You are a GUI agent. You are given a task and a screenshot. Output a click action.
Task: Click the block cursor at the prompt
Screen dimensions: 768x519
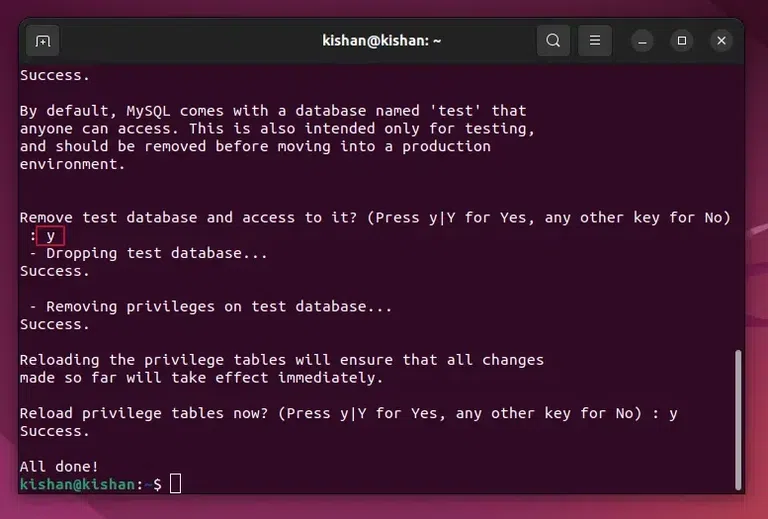point(175,485)
